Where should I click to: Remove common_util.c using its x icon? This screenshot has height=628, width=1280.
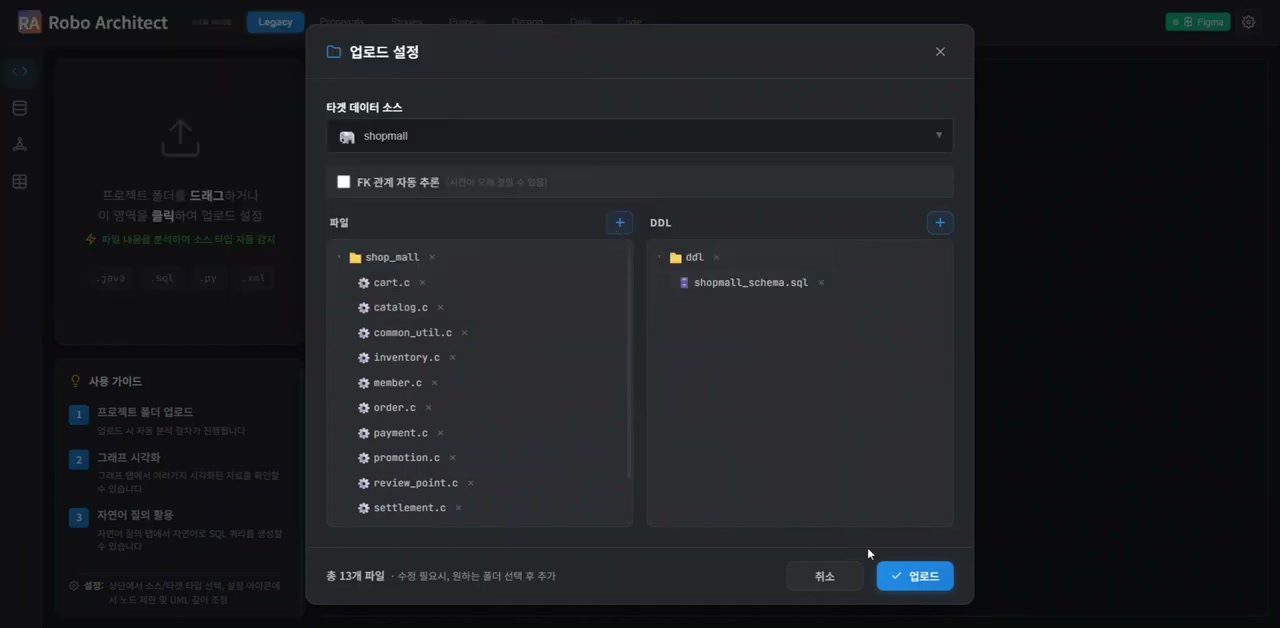[464, 333]
